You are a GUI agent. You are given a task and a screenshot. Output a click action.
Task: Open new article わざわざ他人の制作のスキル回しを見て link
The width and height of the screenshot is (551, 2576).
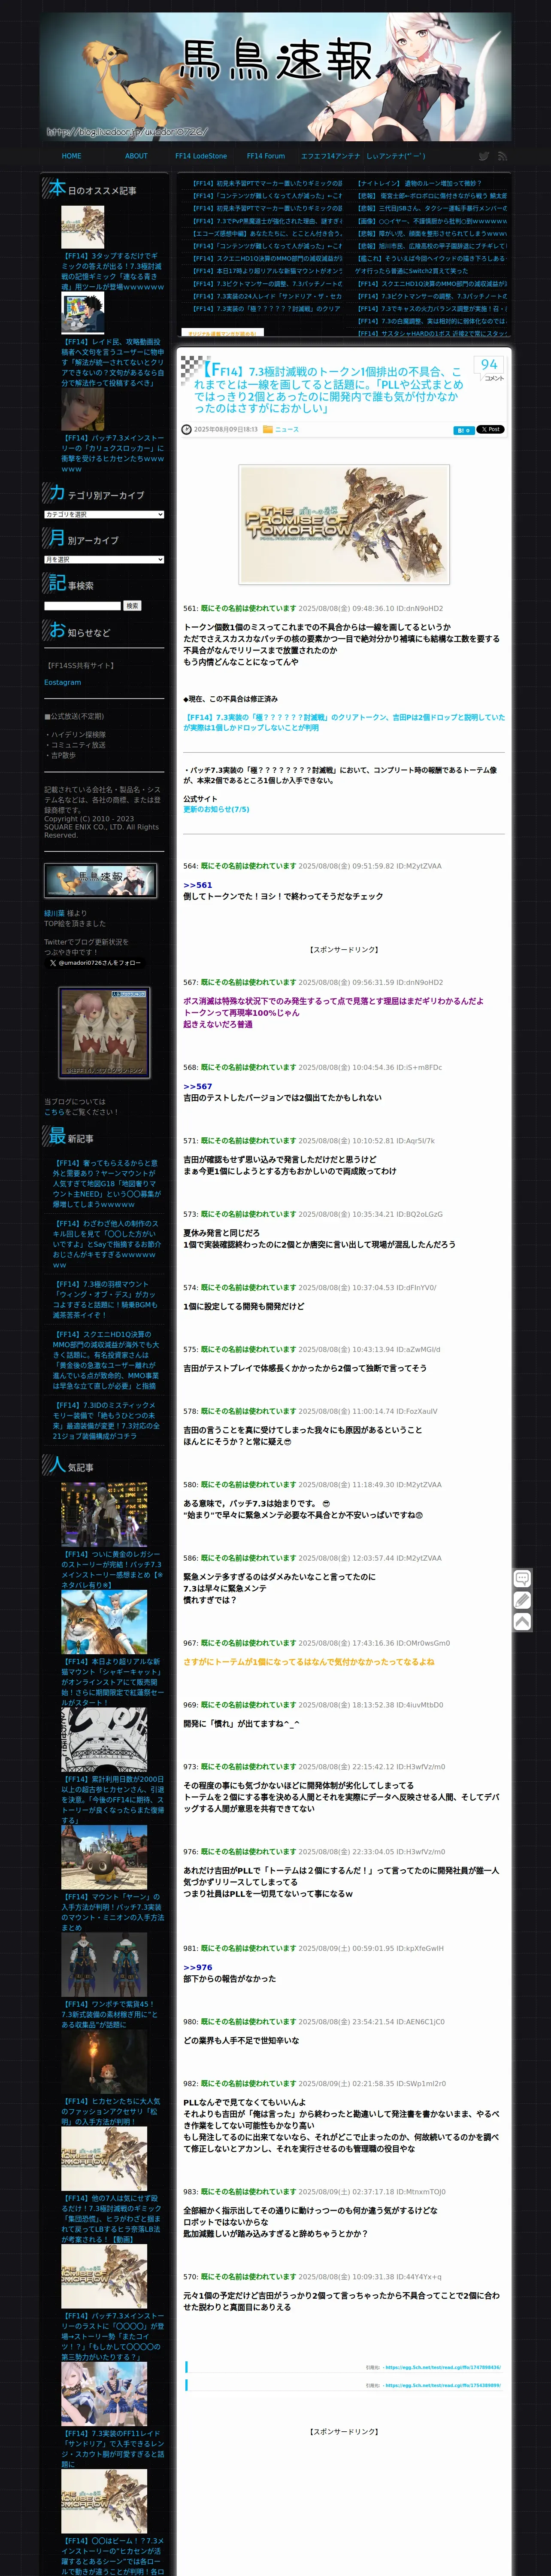tap(106, 1244)
